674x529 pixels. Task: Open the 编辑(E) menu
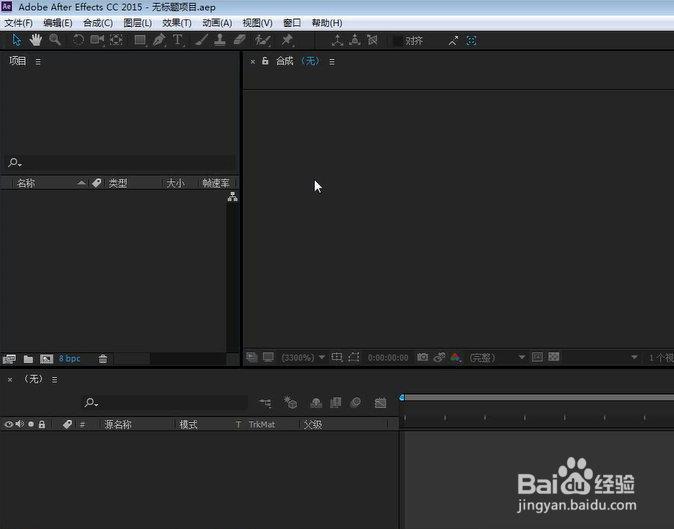point(58,23)
